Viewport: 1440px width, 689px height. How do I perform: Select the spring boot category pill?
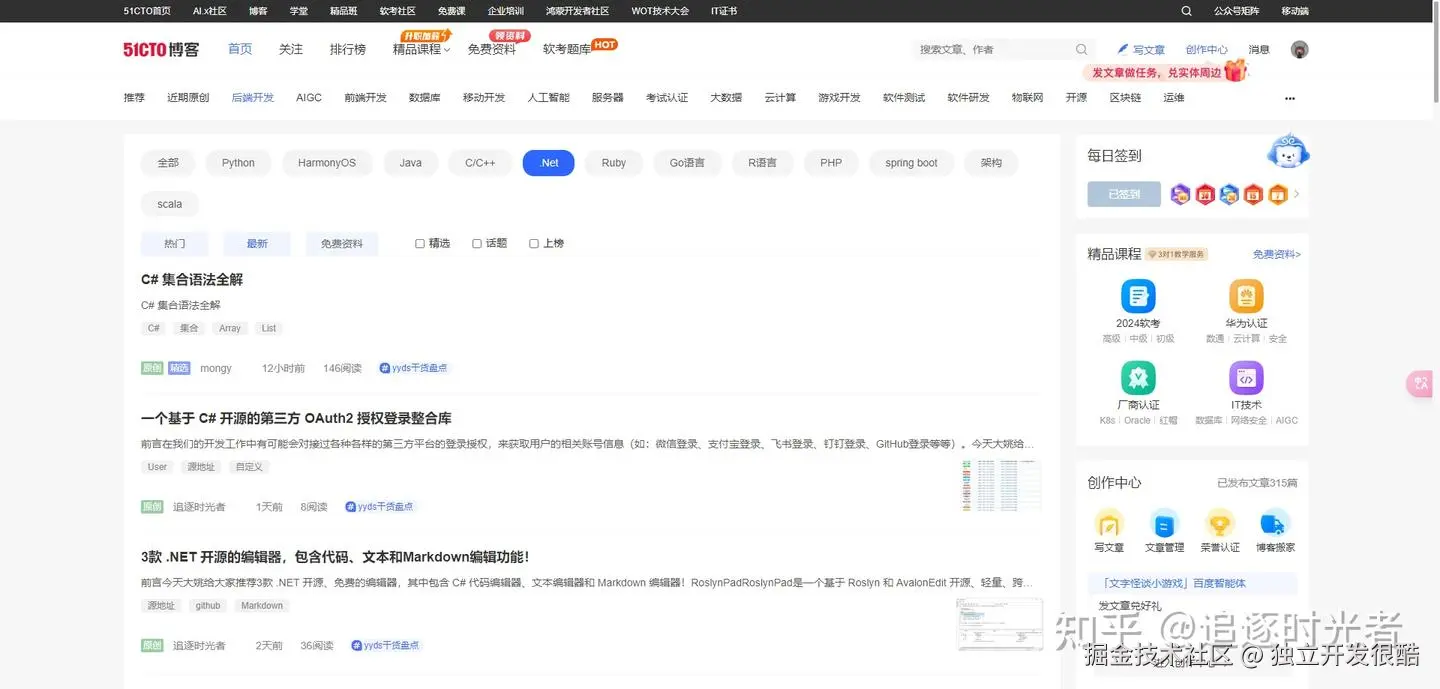[912, 163]
